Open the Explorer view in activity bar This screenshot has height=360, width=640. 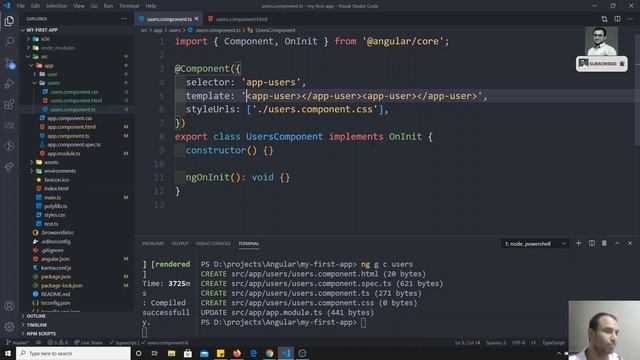click(9, 20)
